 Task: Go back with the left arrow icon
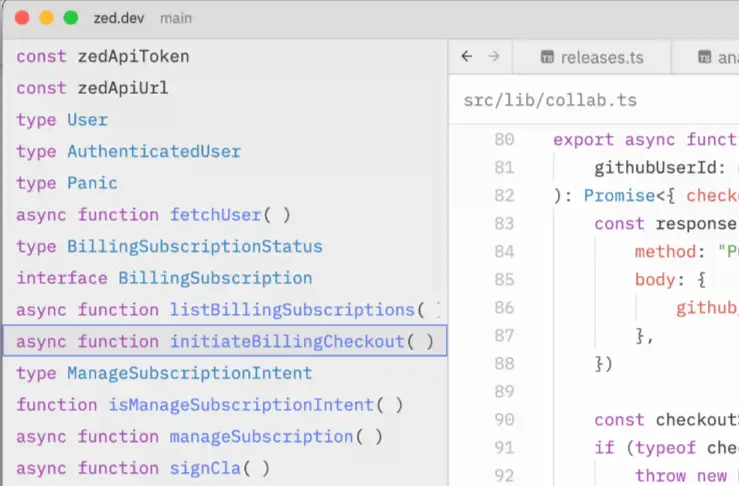(467, 57)
